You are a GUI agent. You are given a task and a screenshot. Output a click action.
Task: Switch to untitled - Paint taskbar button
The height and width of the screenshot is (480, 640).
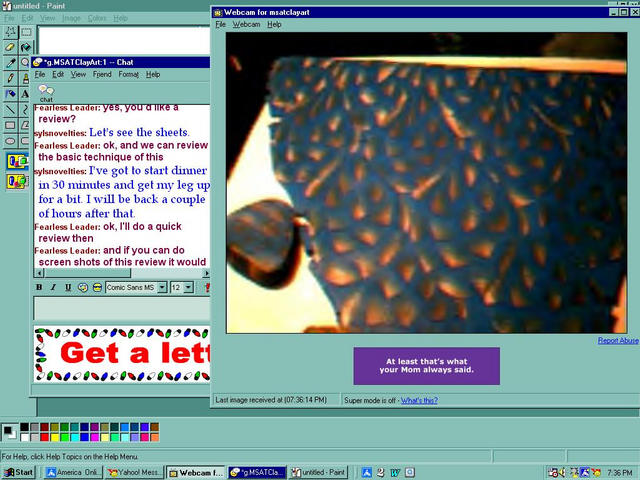click(x=319, y=473)
